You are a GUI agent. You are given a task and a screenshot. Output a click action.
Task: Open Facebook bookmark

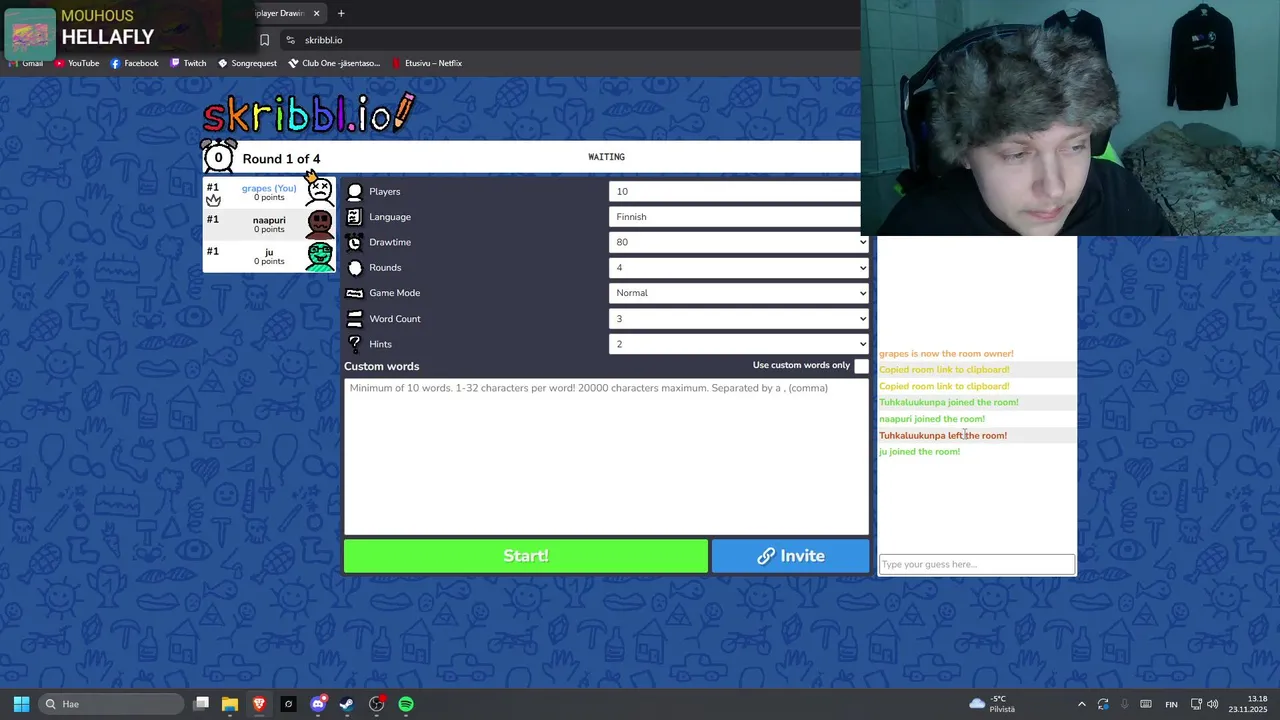coord(134,63)
